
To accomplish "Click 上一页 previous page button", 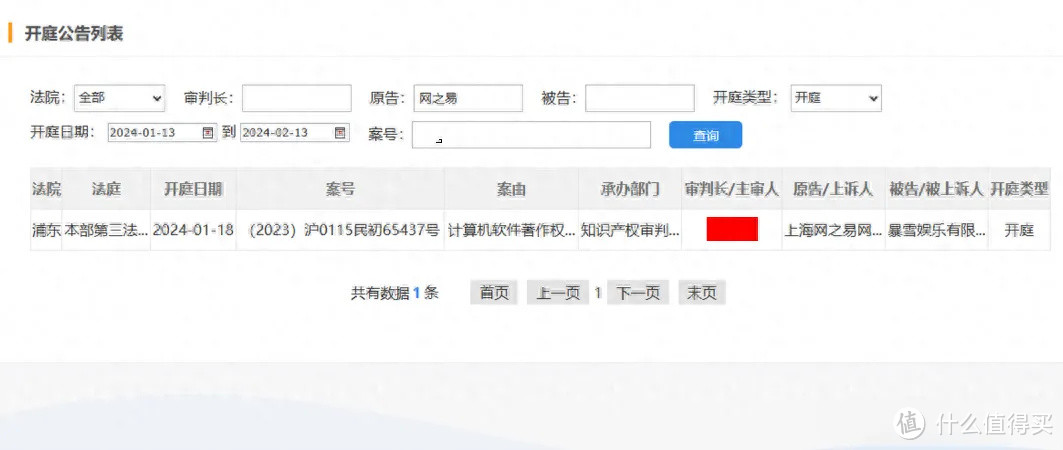I will [558, 293].
